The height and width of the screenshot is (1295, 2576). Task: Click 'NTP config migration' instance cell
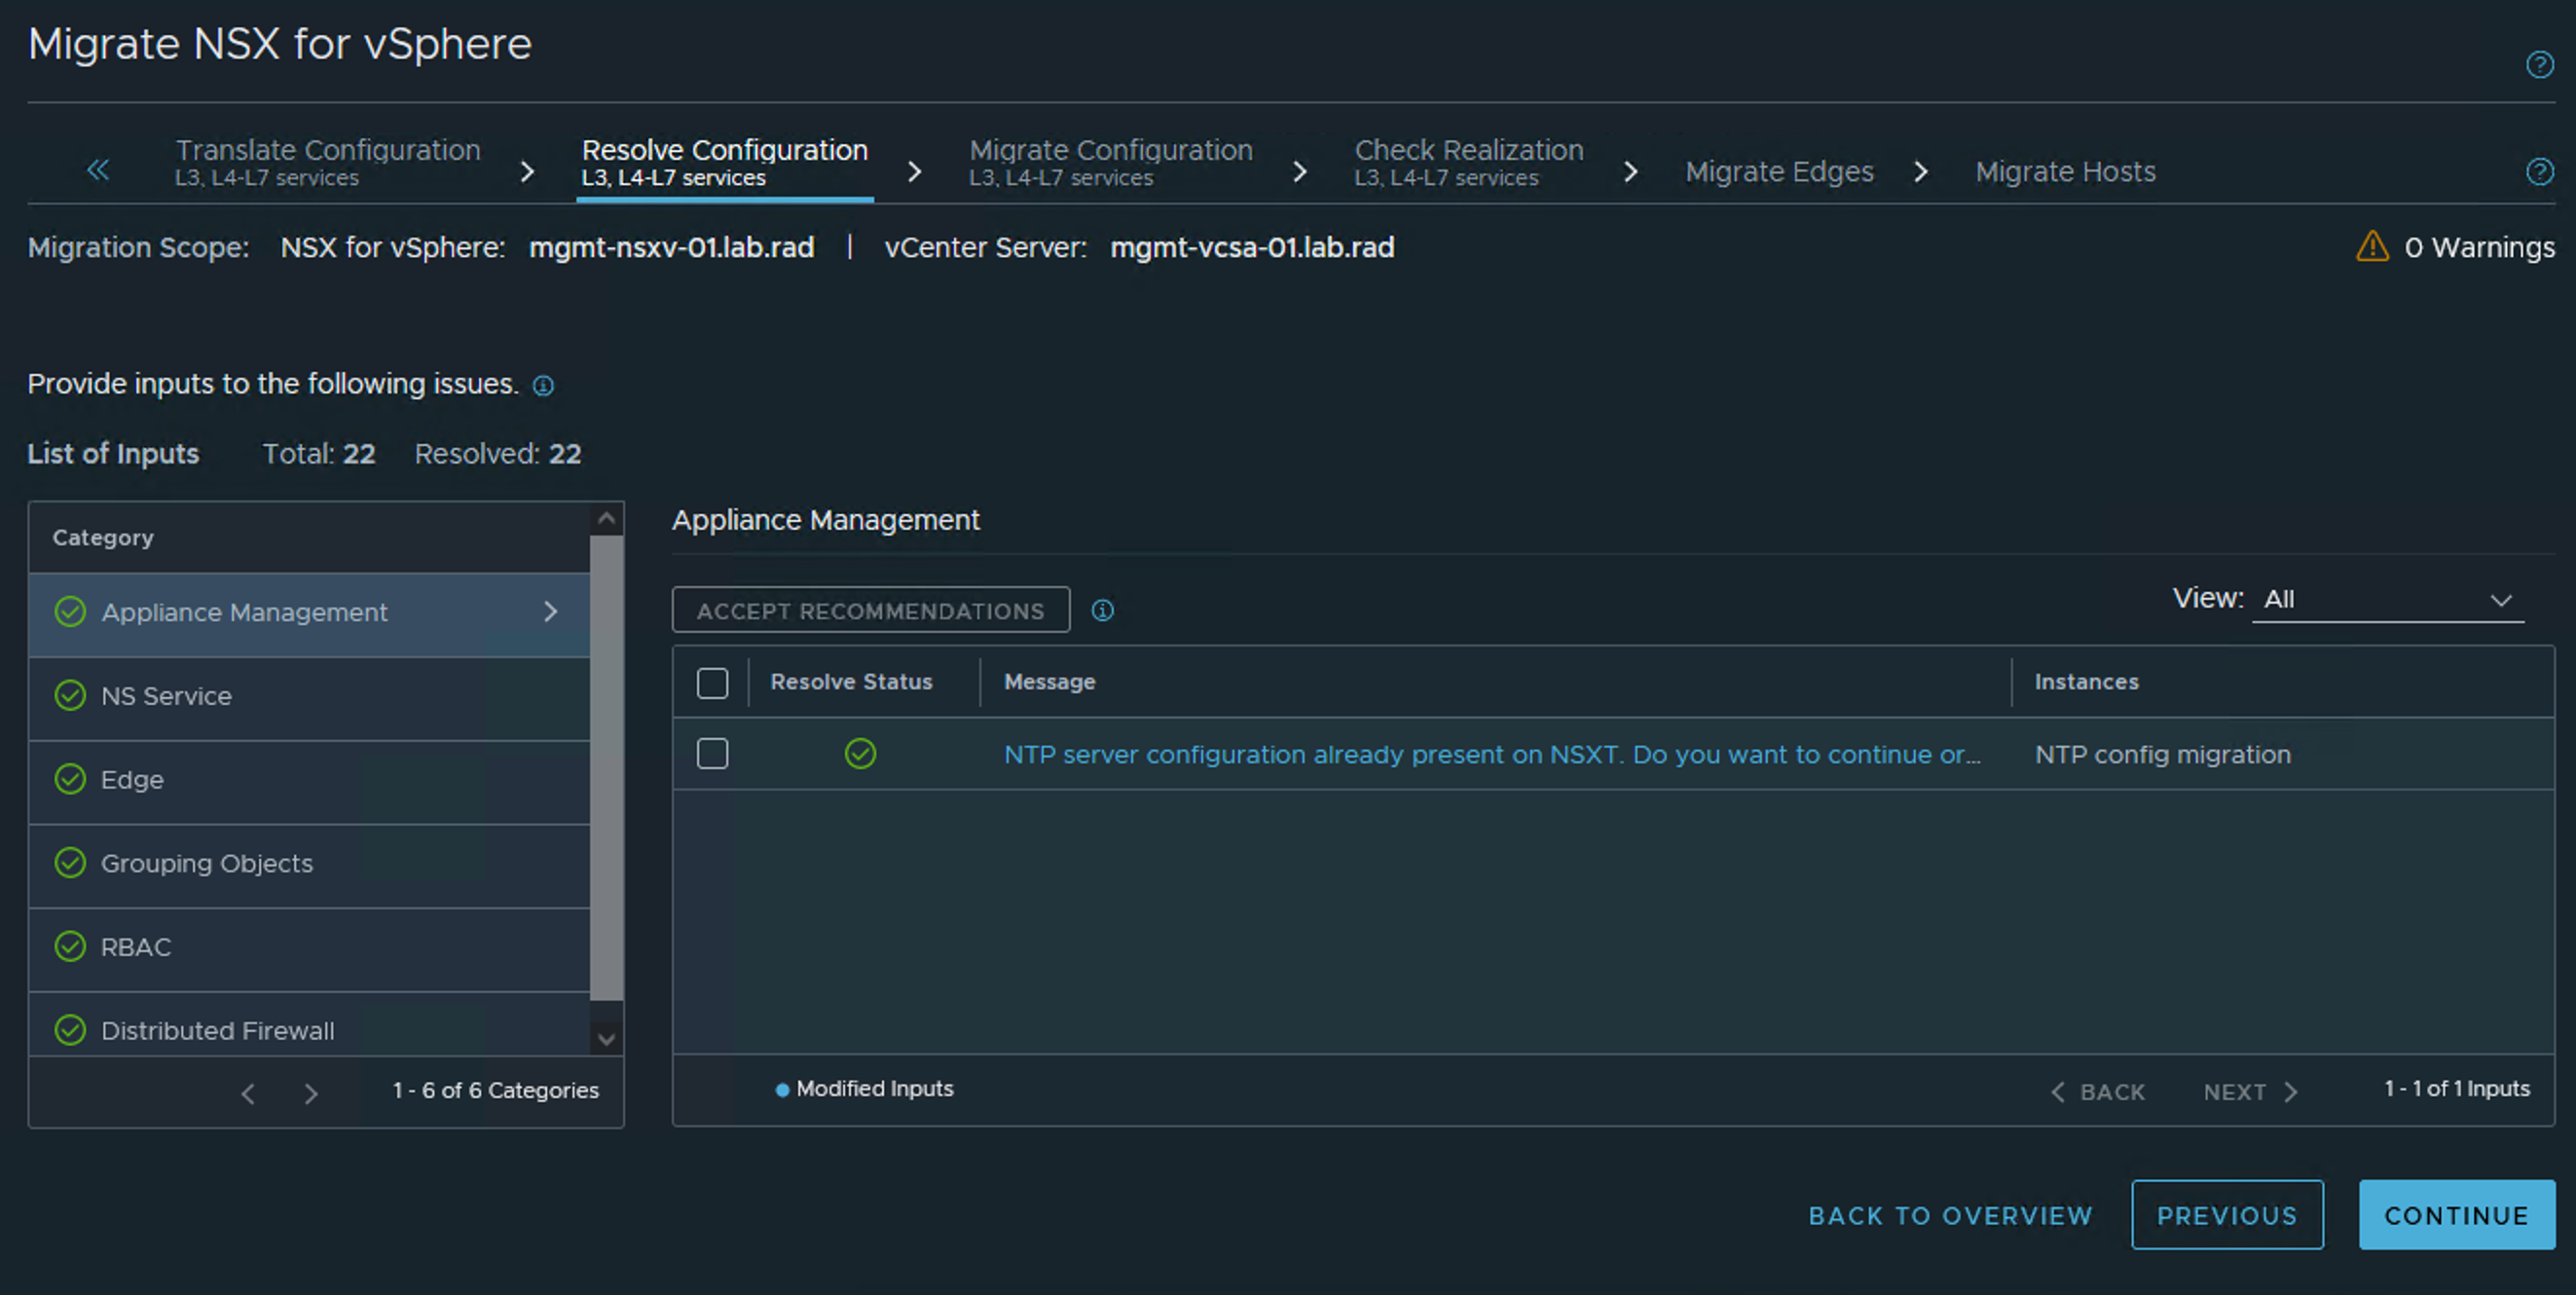click(x=2162, y=754)
